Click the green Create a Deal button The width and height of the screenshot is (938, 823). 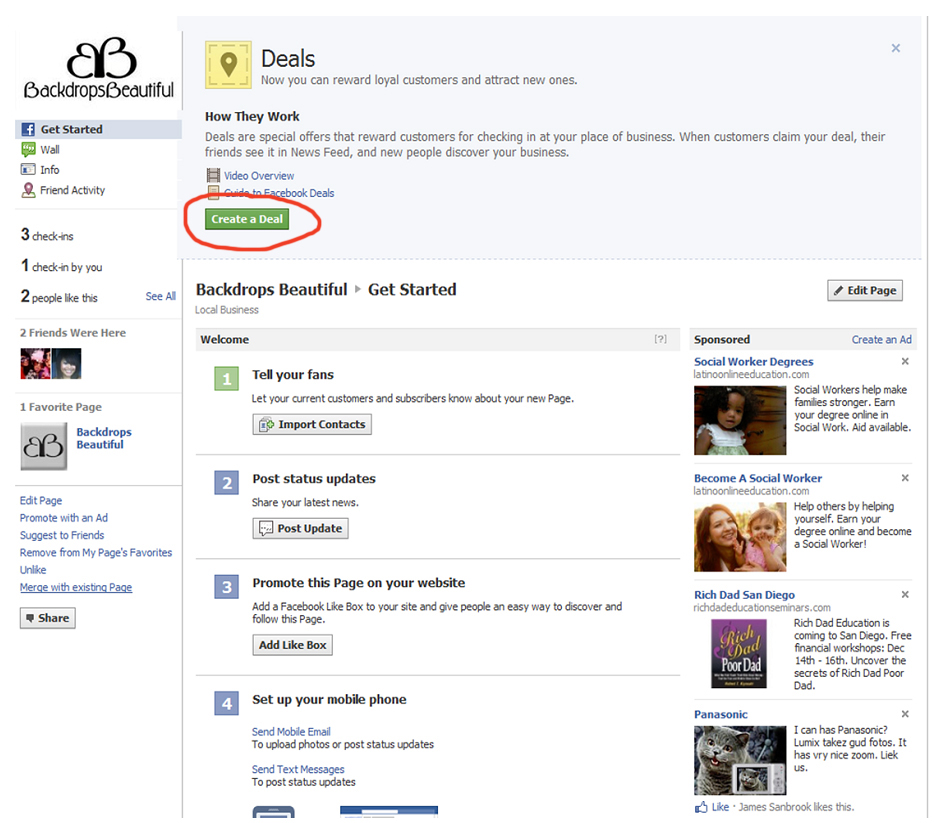(246, 219)
